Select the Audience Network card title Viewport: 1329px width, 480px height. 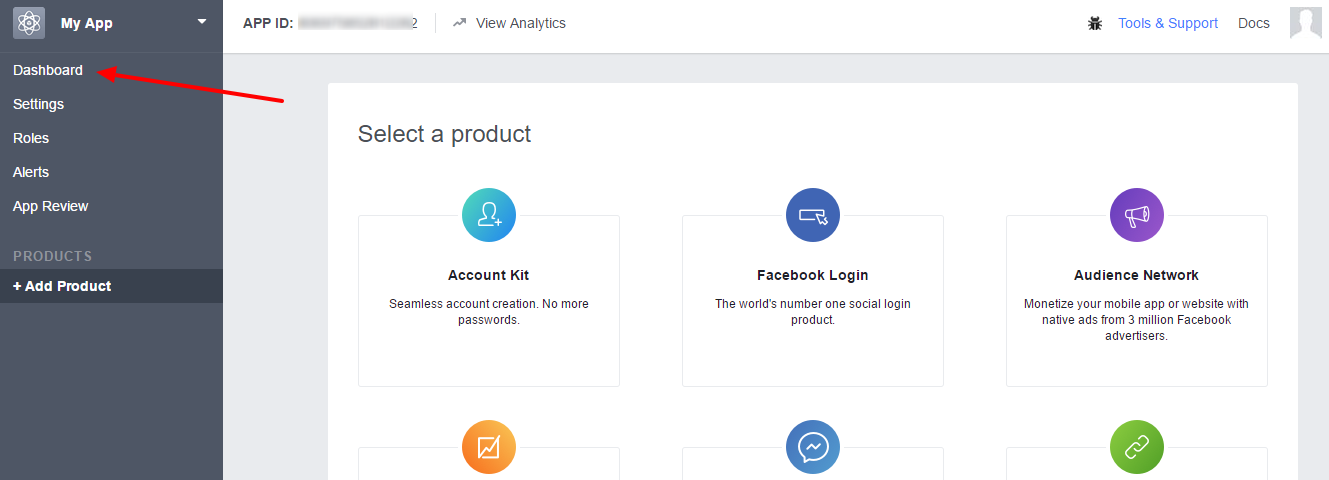(1137, 275)
